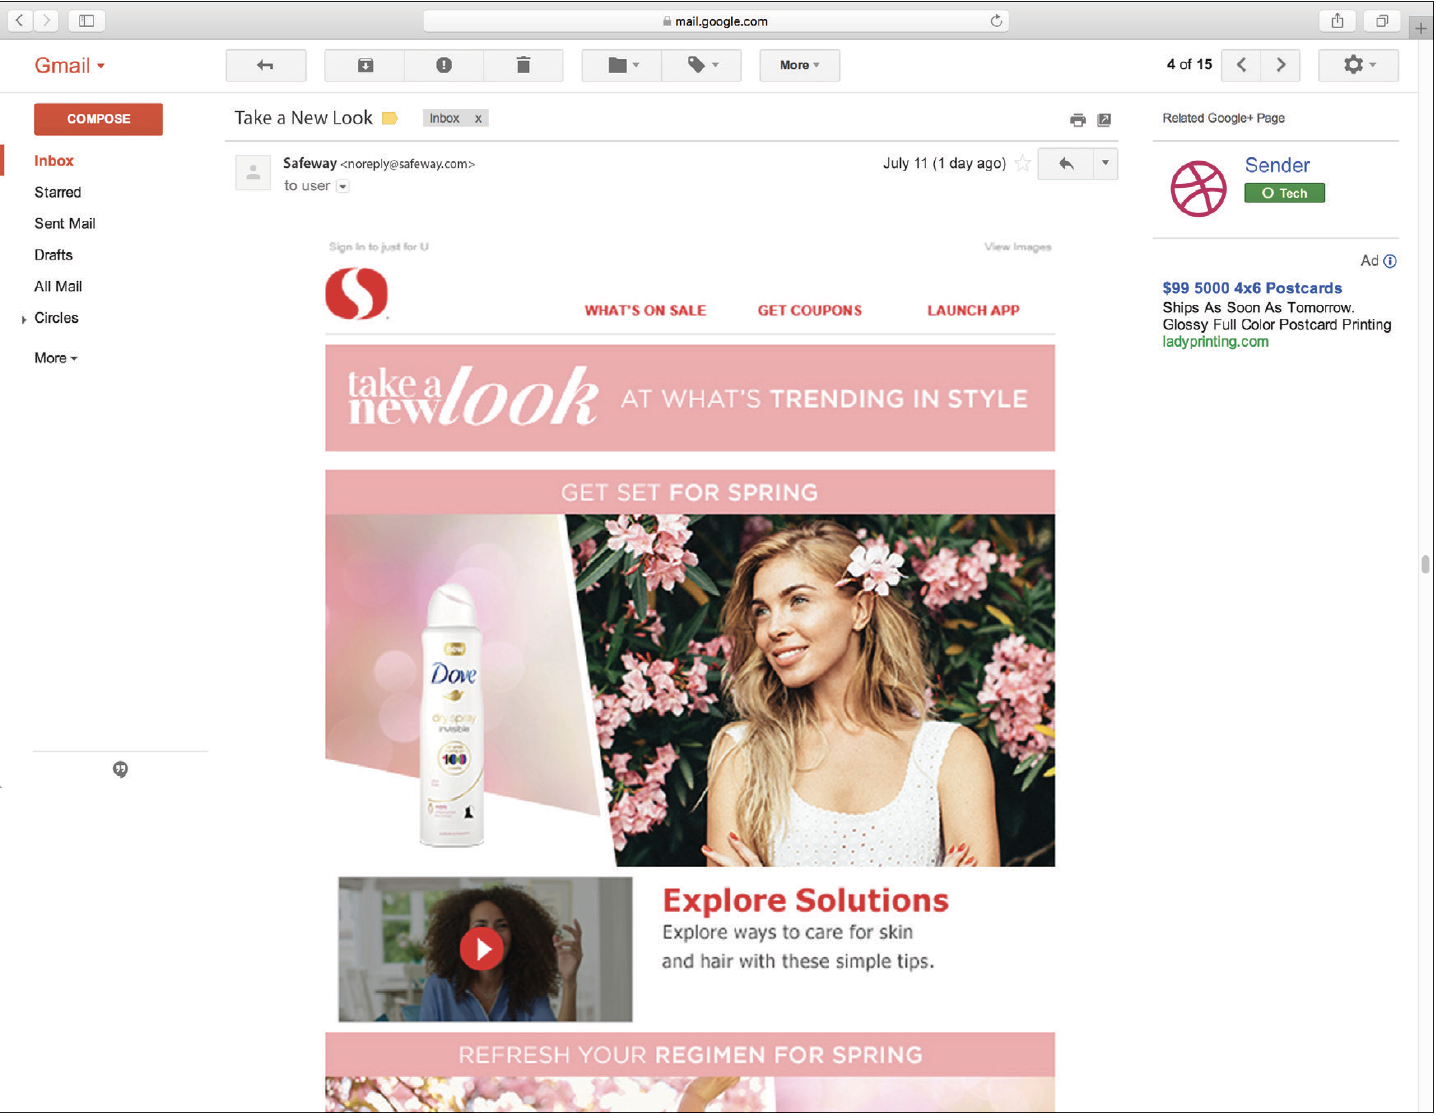
Task: Toggle the star on Safeway email
Action: [x=1022, y=163]
